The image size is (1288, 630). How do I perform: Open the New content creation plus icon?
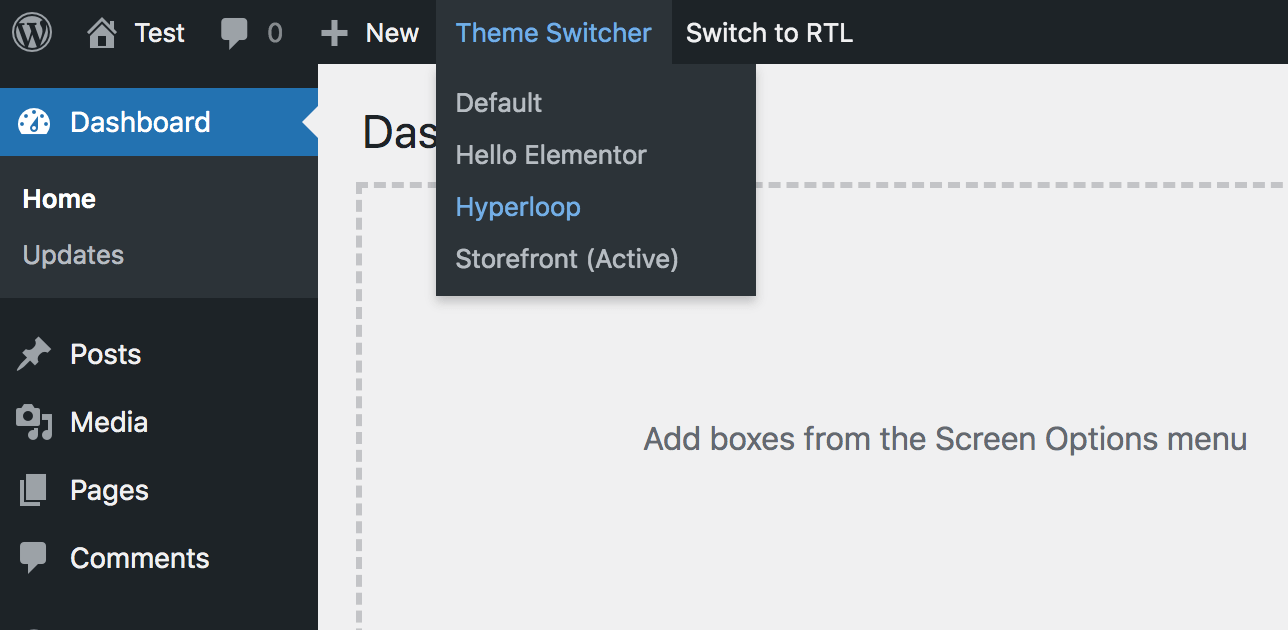(x=333, y=31)
